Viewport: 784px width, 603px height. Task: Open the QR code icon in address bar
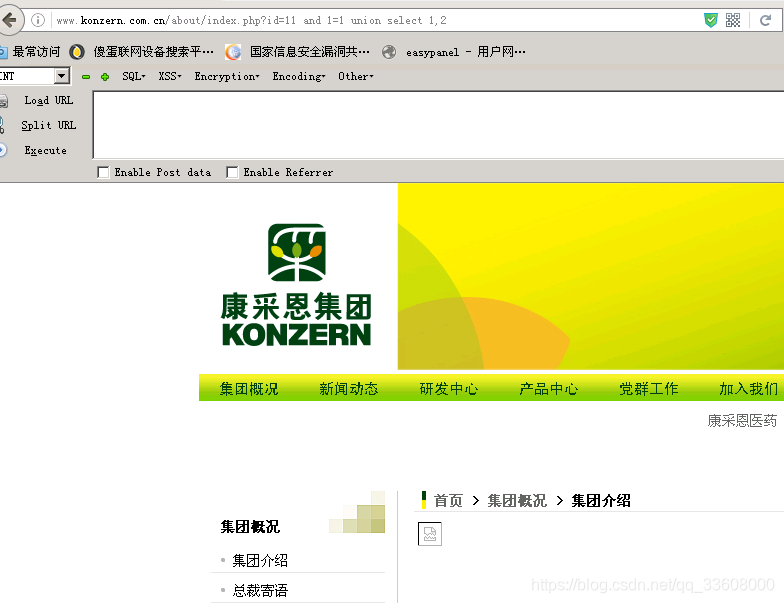(733, 20)
